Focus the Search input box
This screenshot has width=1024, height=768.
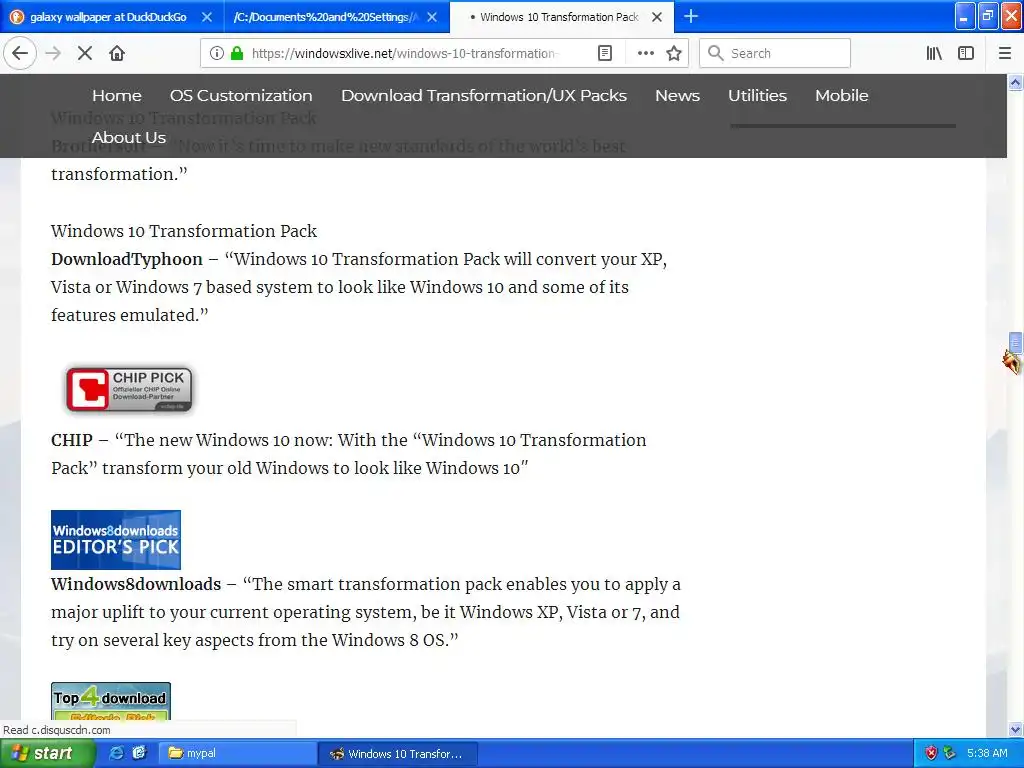pos(775,53)
